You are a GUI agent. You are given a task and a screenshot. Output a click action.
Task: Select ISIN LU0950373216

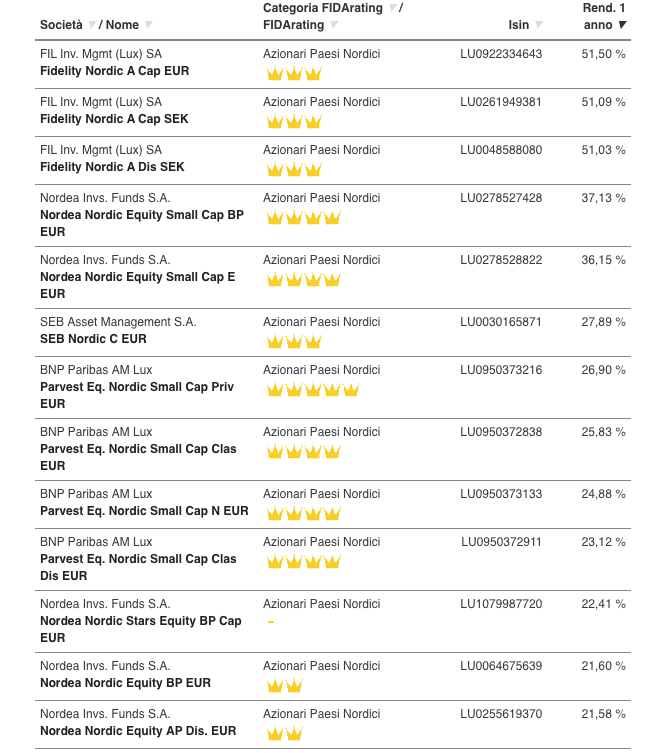(501, 370)
